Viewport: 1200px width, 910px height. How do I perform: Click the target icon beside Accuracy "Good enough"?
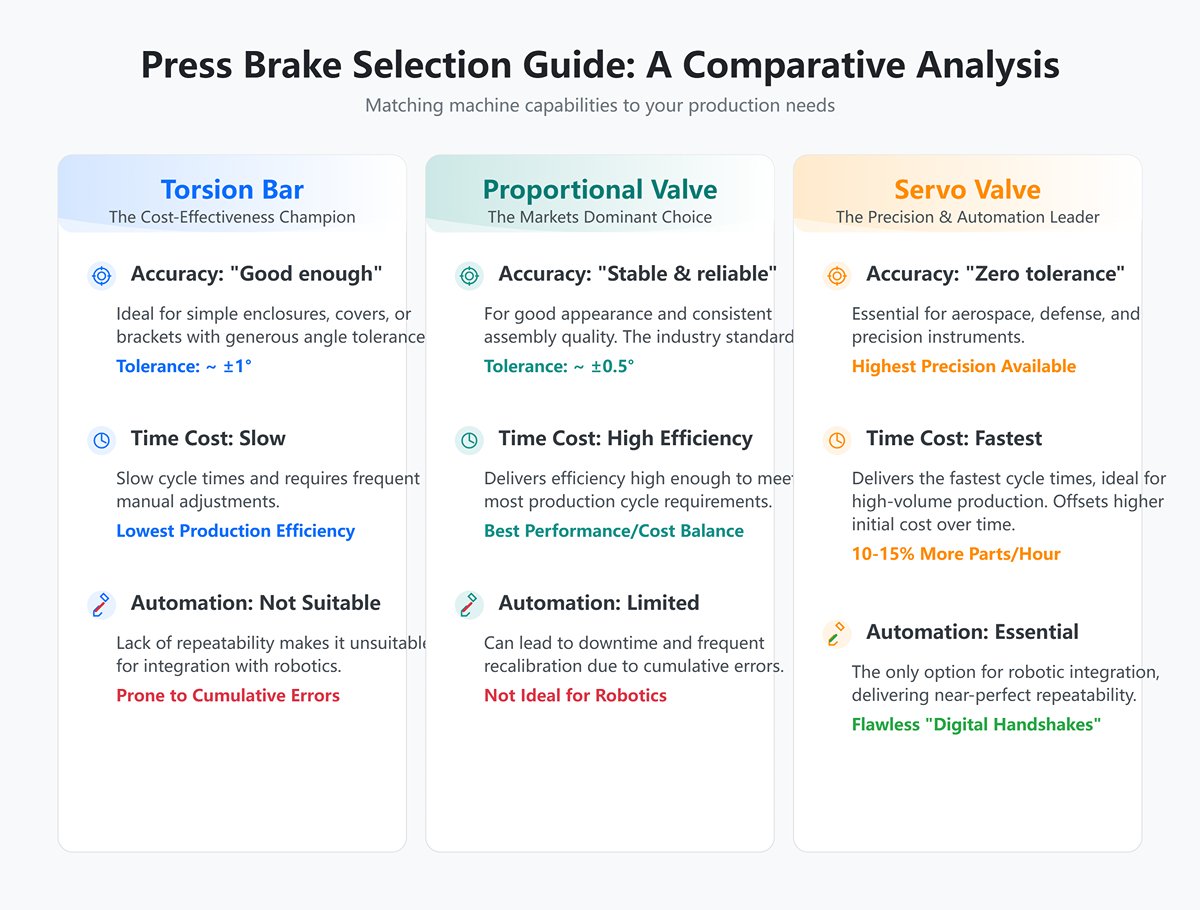[x=101, y=276]
